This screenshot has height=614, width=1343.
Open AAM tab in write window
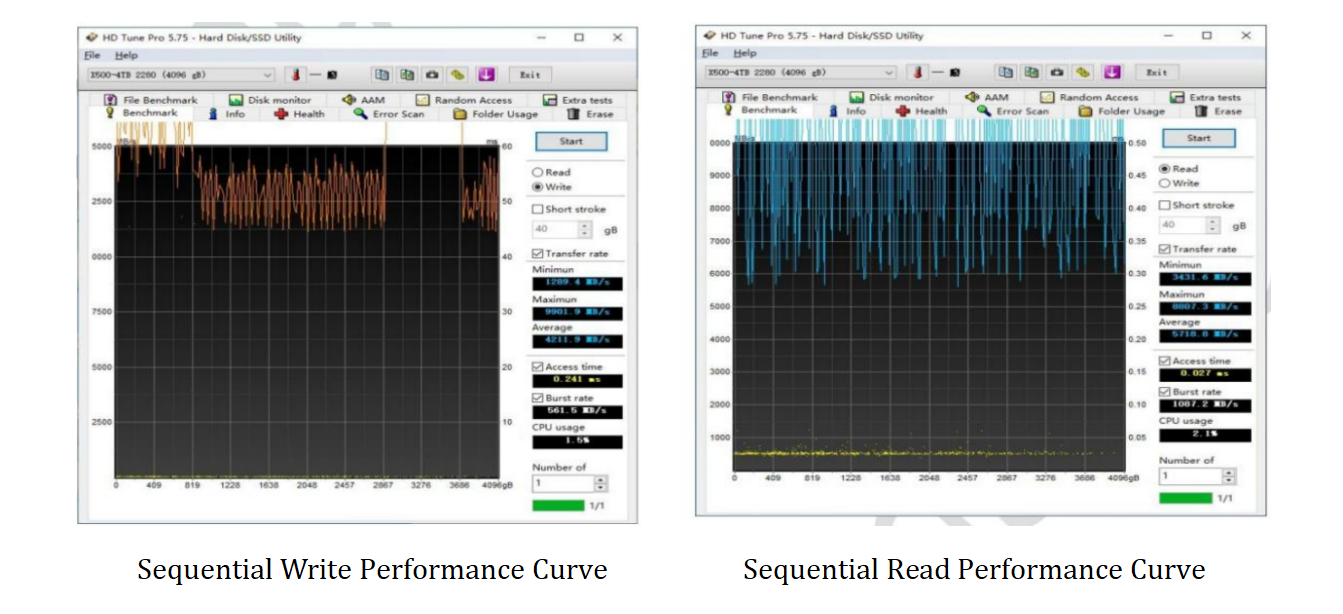click(x=363, y=100)
